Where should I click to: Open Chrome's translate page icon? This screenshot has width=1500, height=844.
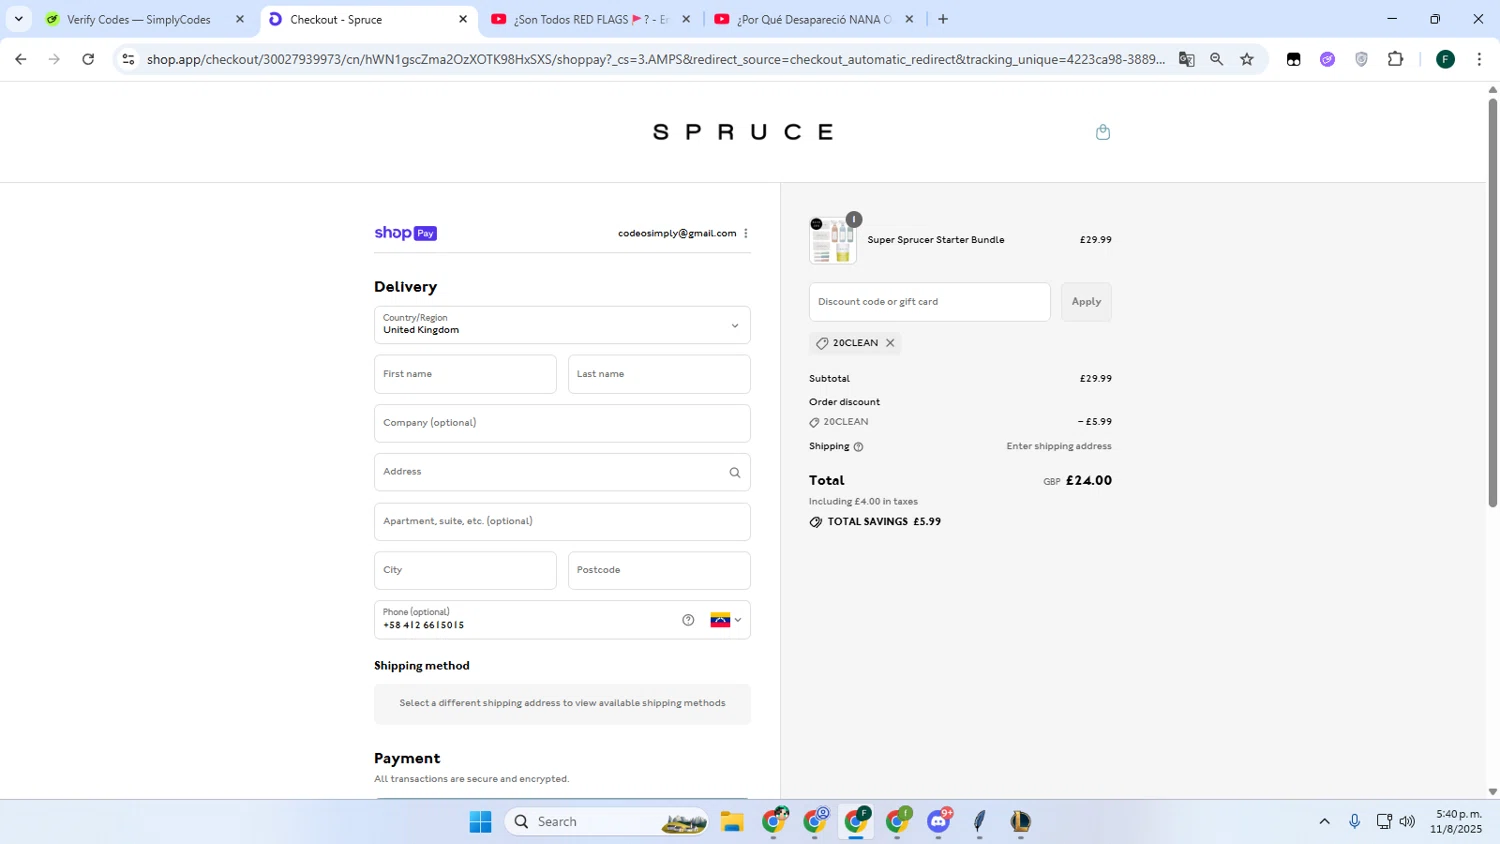pyautogui.click(x=1187, y=59)
